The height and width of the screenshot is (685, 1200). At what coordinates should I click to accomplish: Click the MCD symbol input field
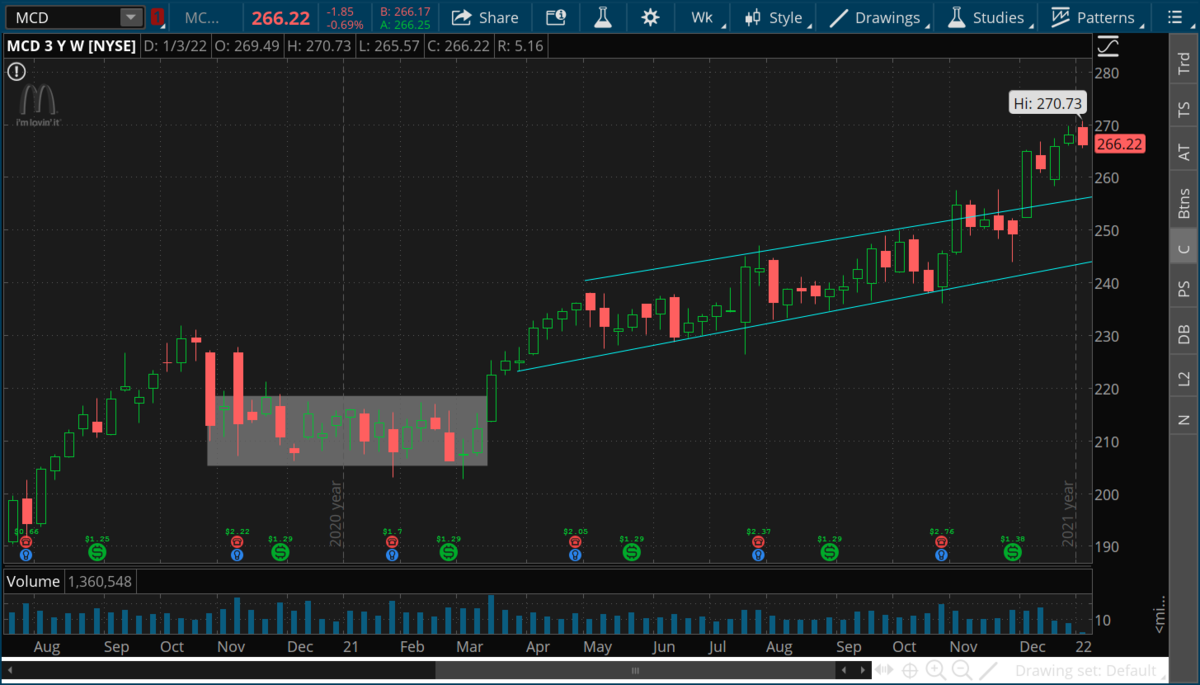[x=60, y=18]
